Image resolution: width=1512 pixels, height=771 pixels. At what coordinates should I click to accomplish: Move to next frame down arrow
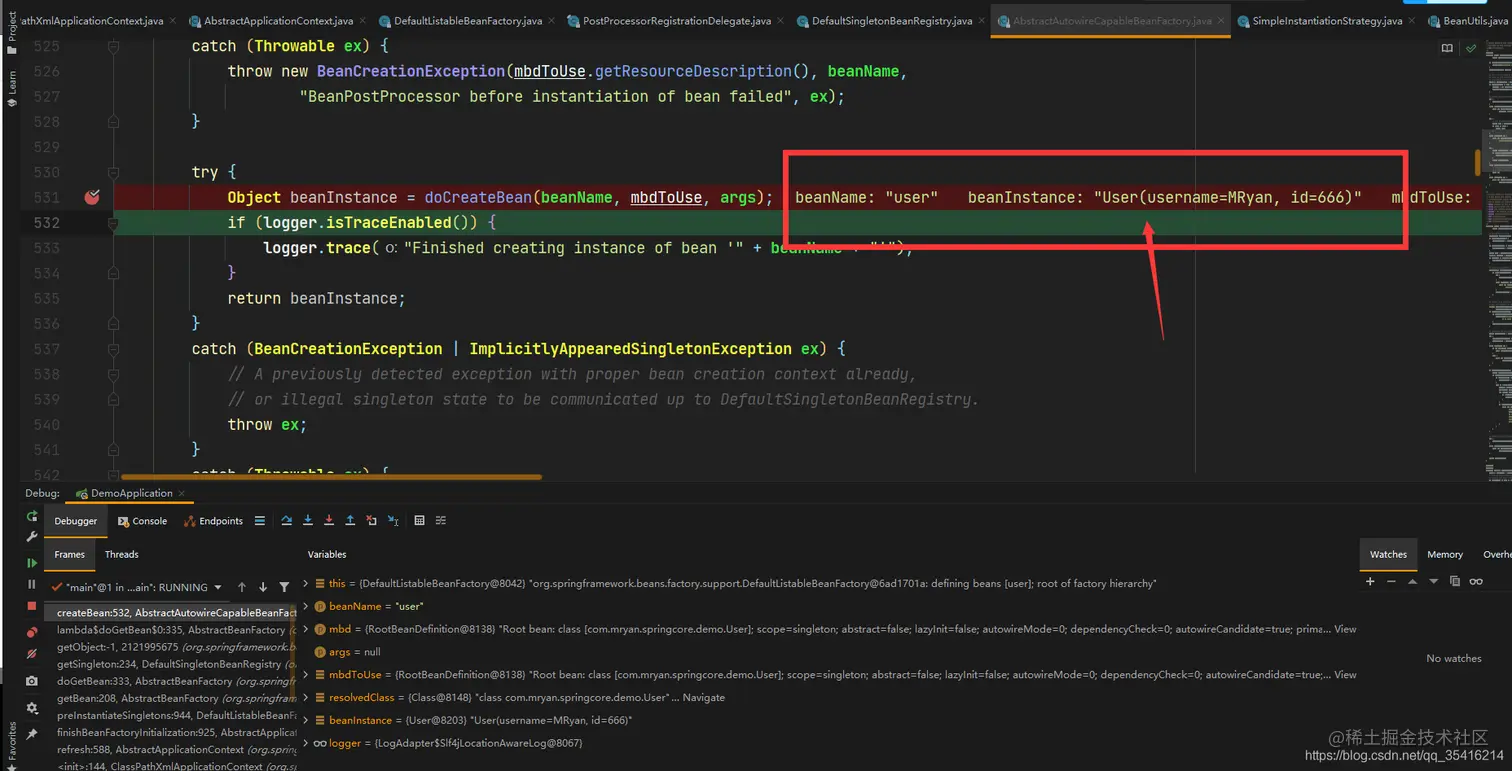(x=263, y=587)
